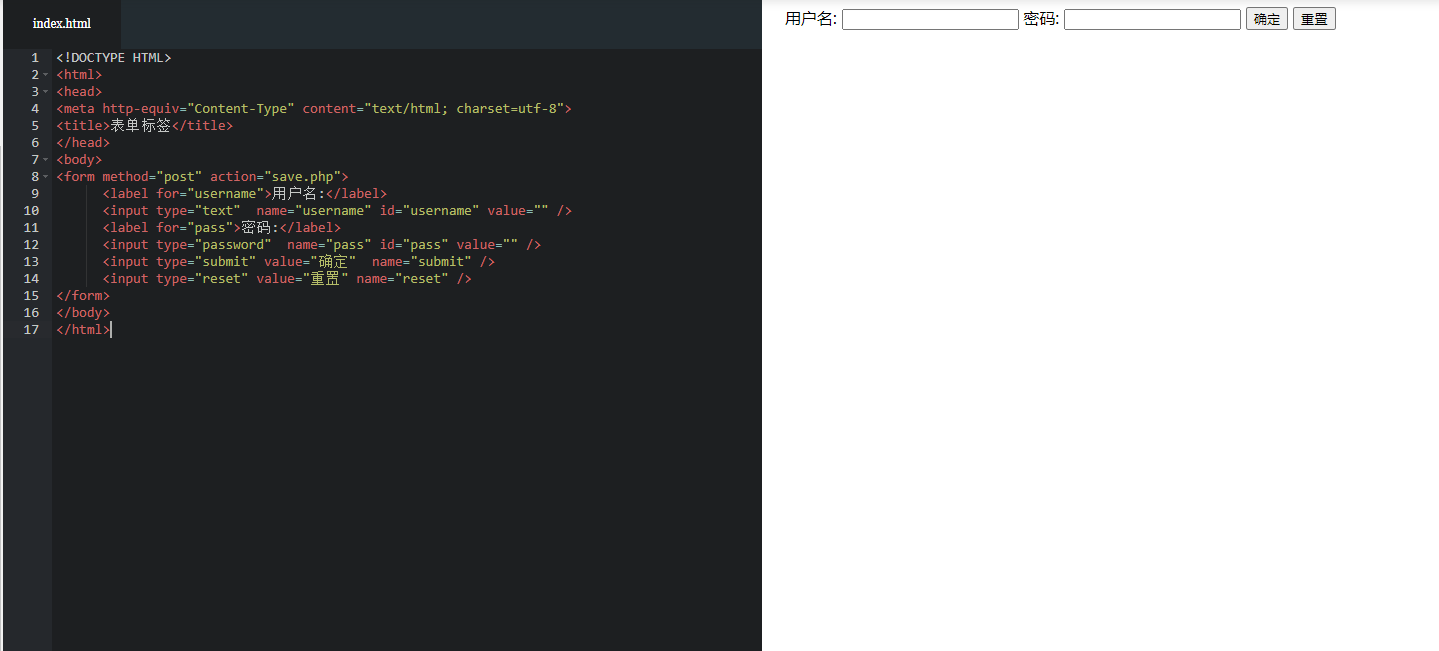Click the 用户名 text input field in preview
This screenshot has width=1439, height=651.
pos(930,19)
